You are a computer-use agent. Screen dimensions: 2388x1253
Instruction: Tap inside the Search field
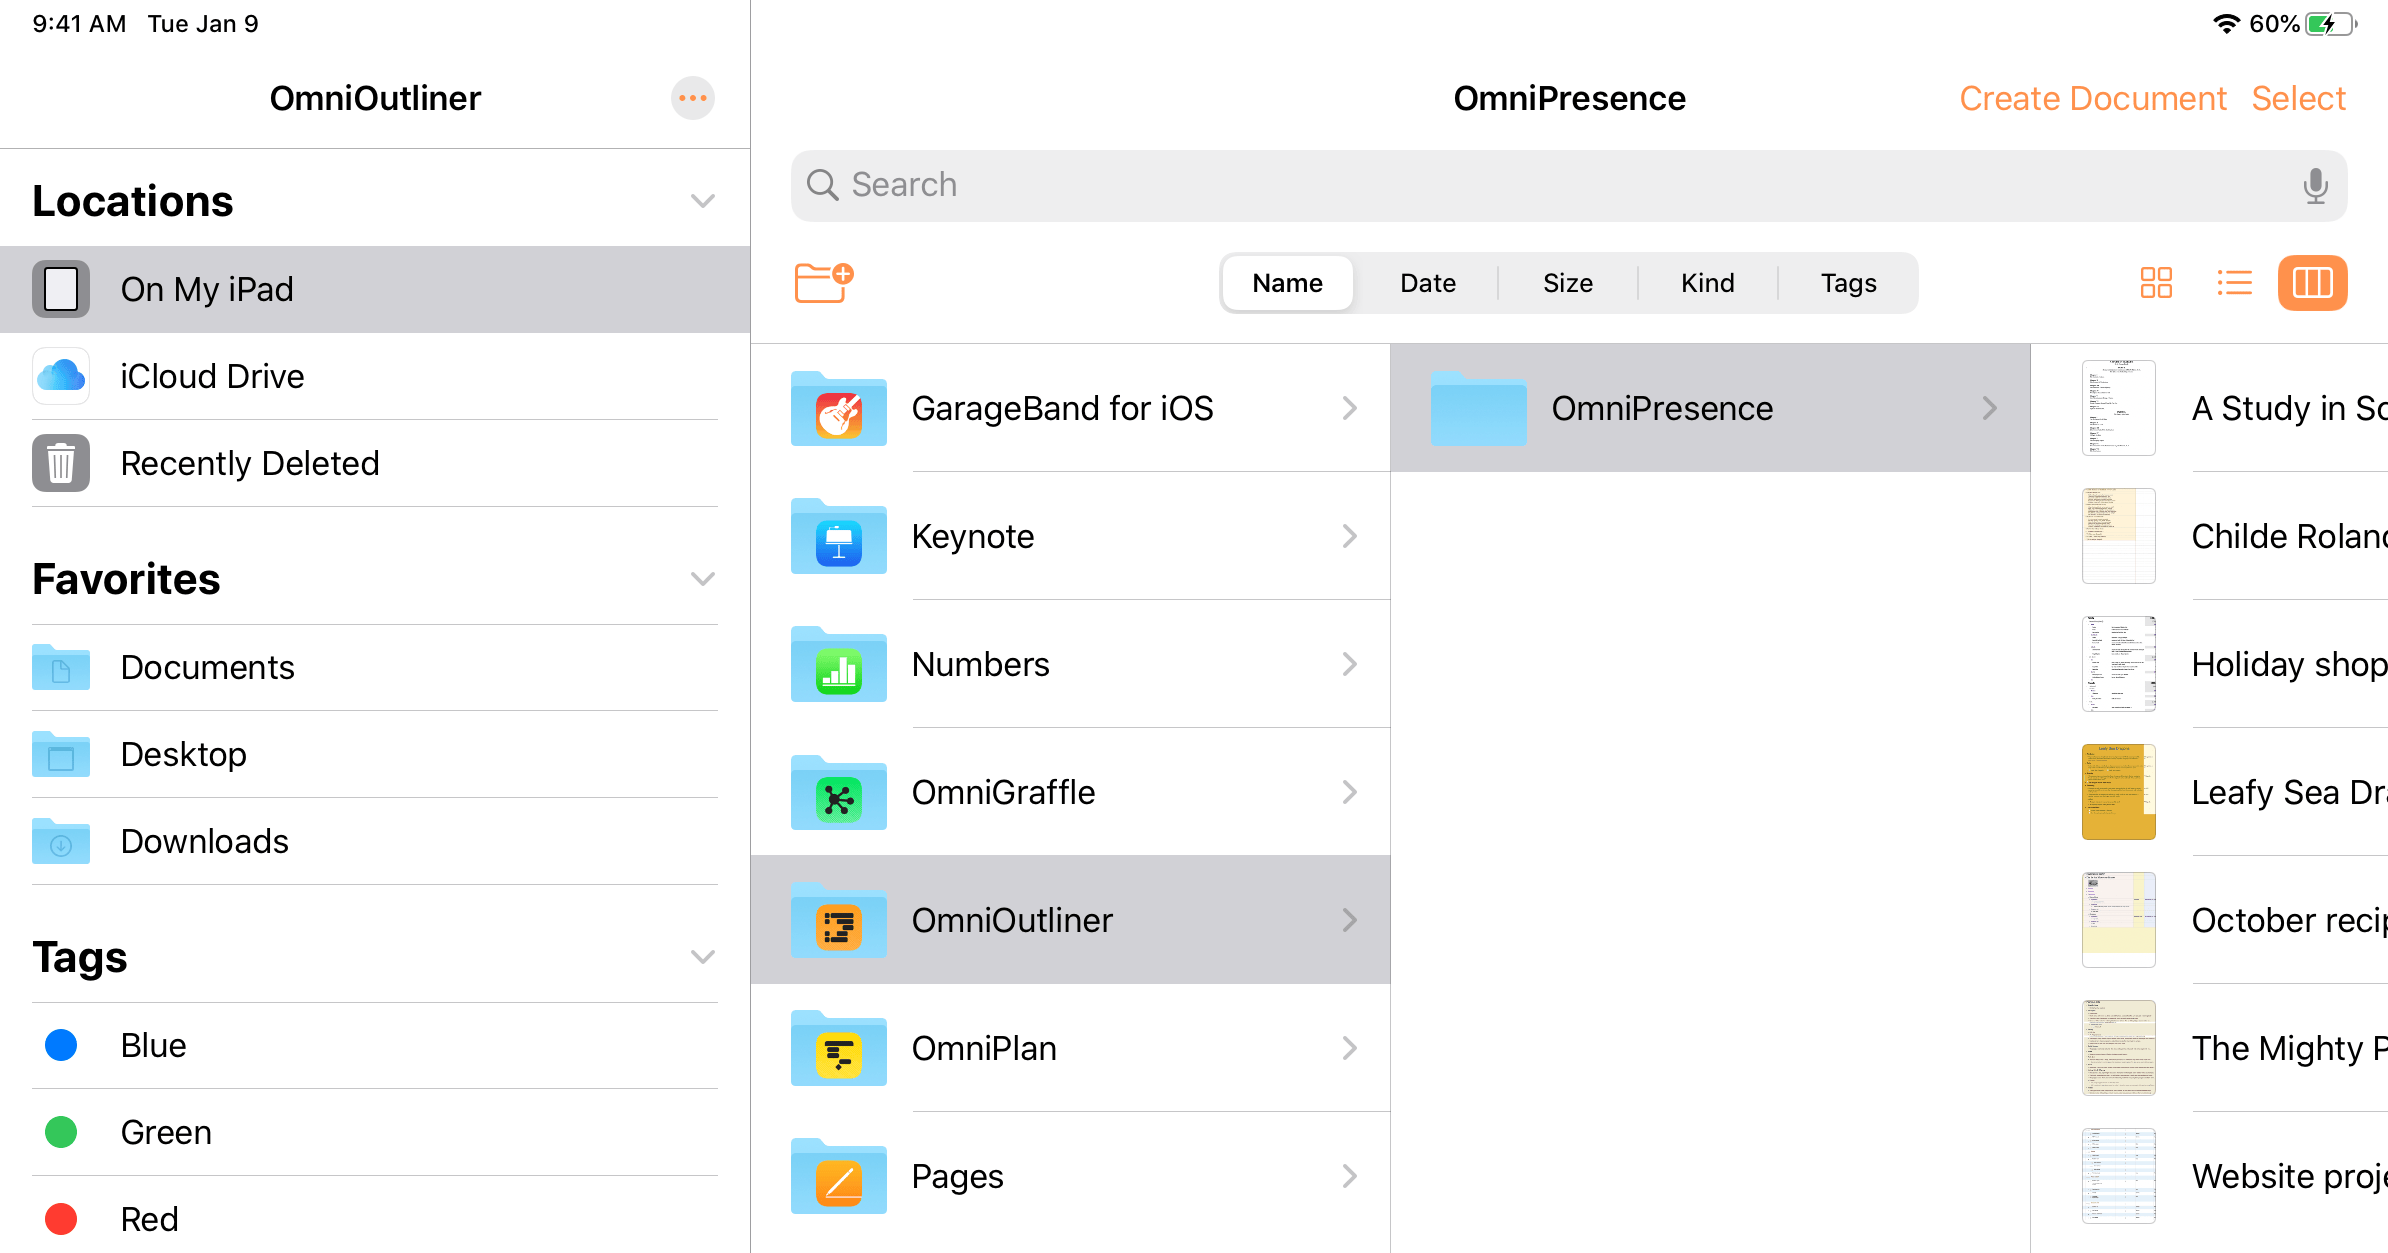pos(1568,185)
